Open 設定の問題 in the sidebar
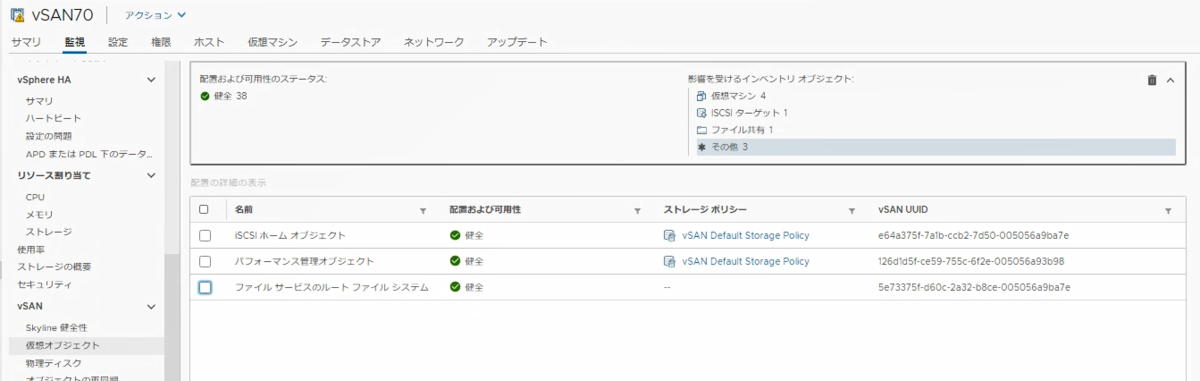Image resolution: width=1200 pixels, height=381 pixels. 49,136
